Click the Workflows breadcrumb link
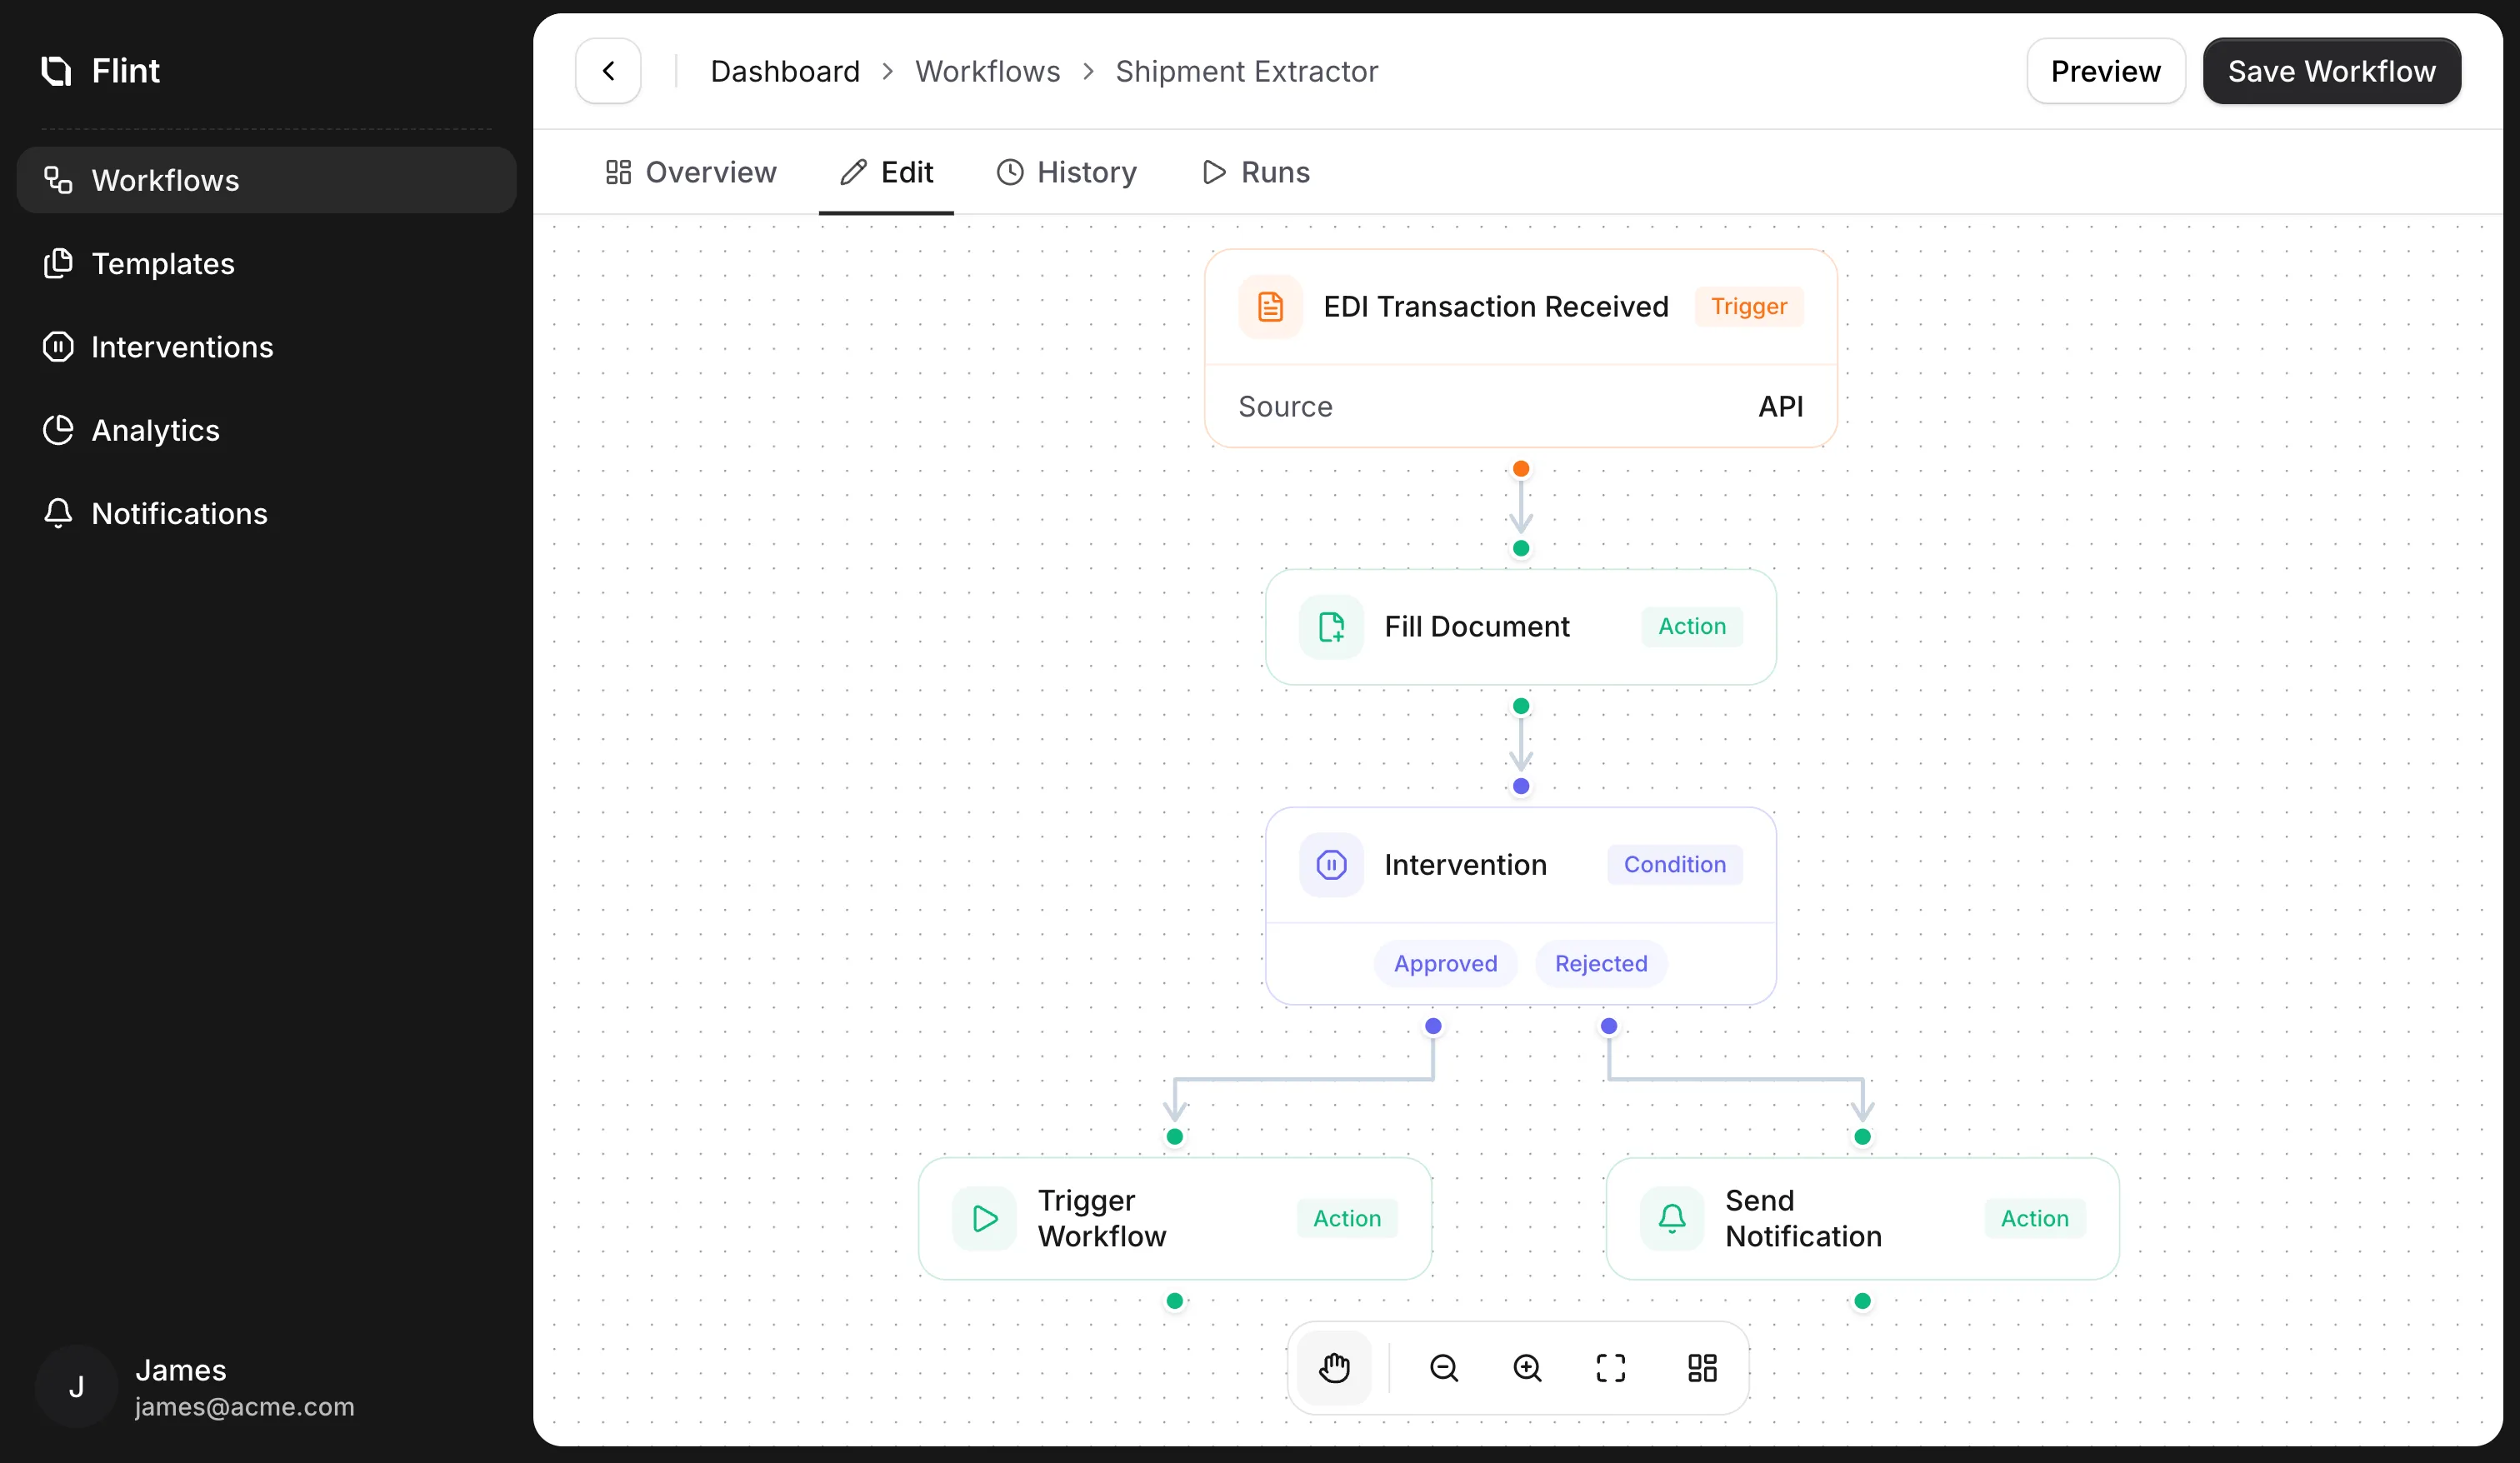 tap(987, 71)
